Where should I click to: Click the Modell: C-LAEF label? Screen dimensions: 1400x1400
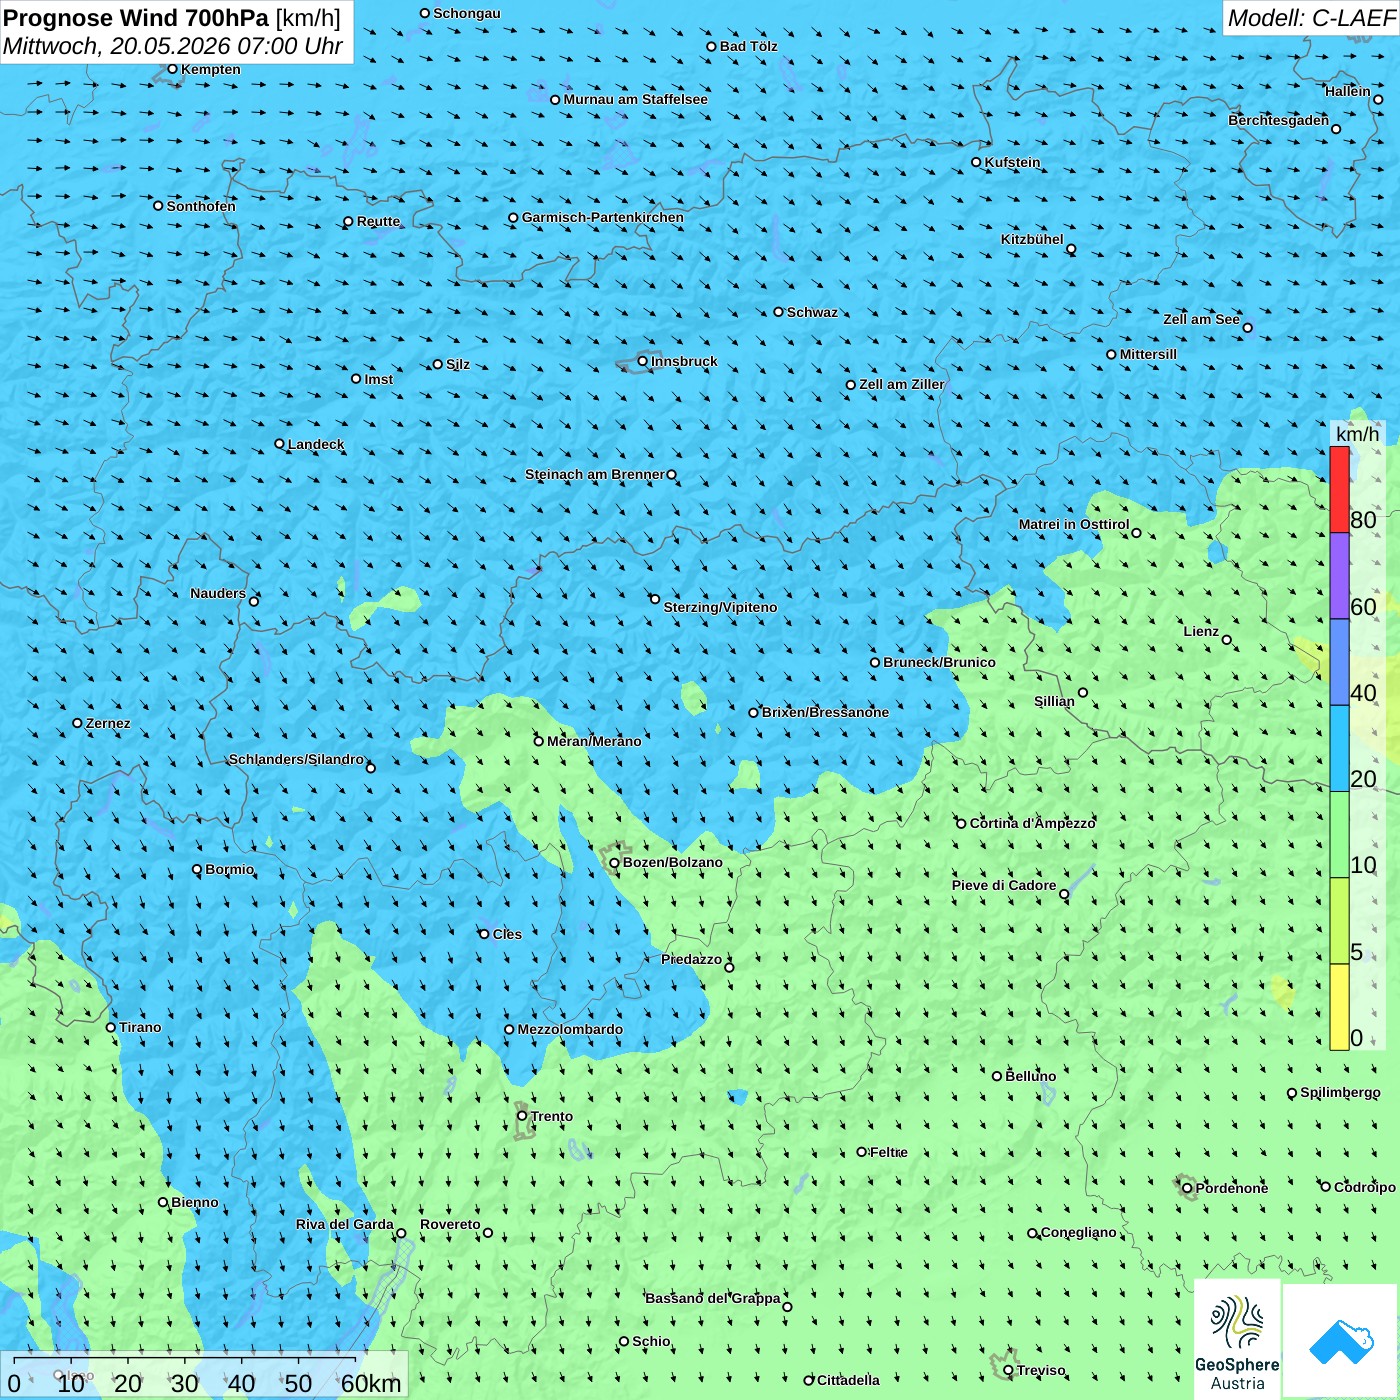pyautogui.click(x=1311, y=18)
